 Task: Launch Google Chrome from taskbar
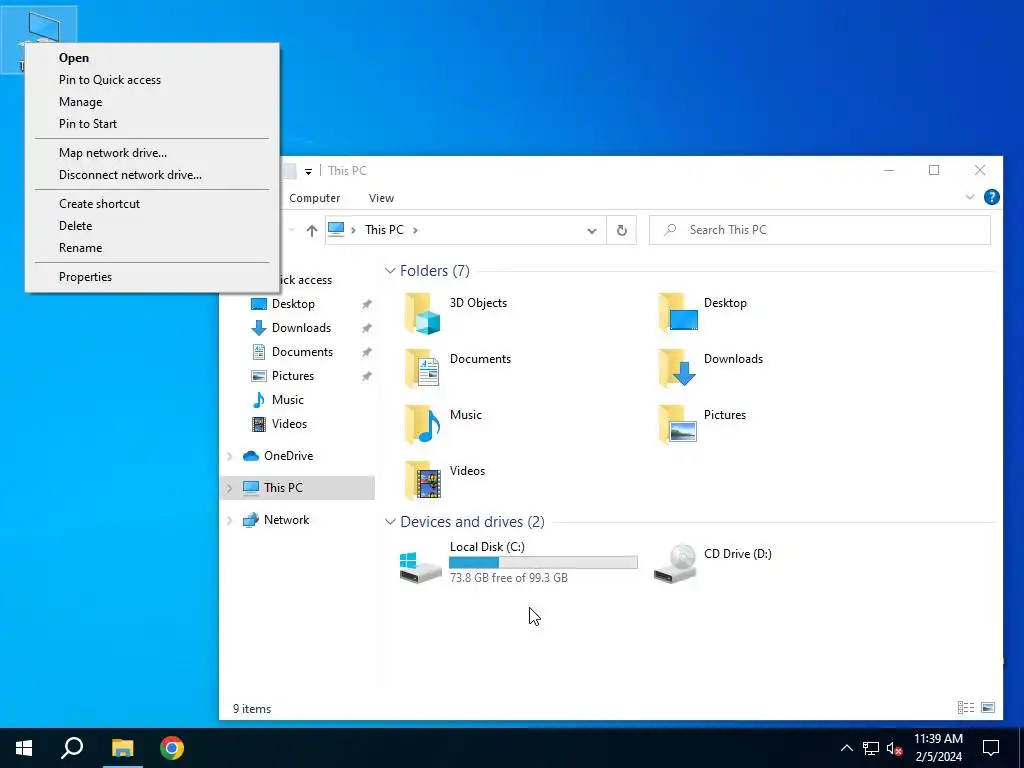pyautogui.click(x=172, y=748)
